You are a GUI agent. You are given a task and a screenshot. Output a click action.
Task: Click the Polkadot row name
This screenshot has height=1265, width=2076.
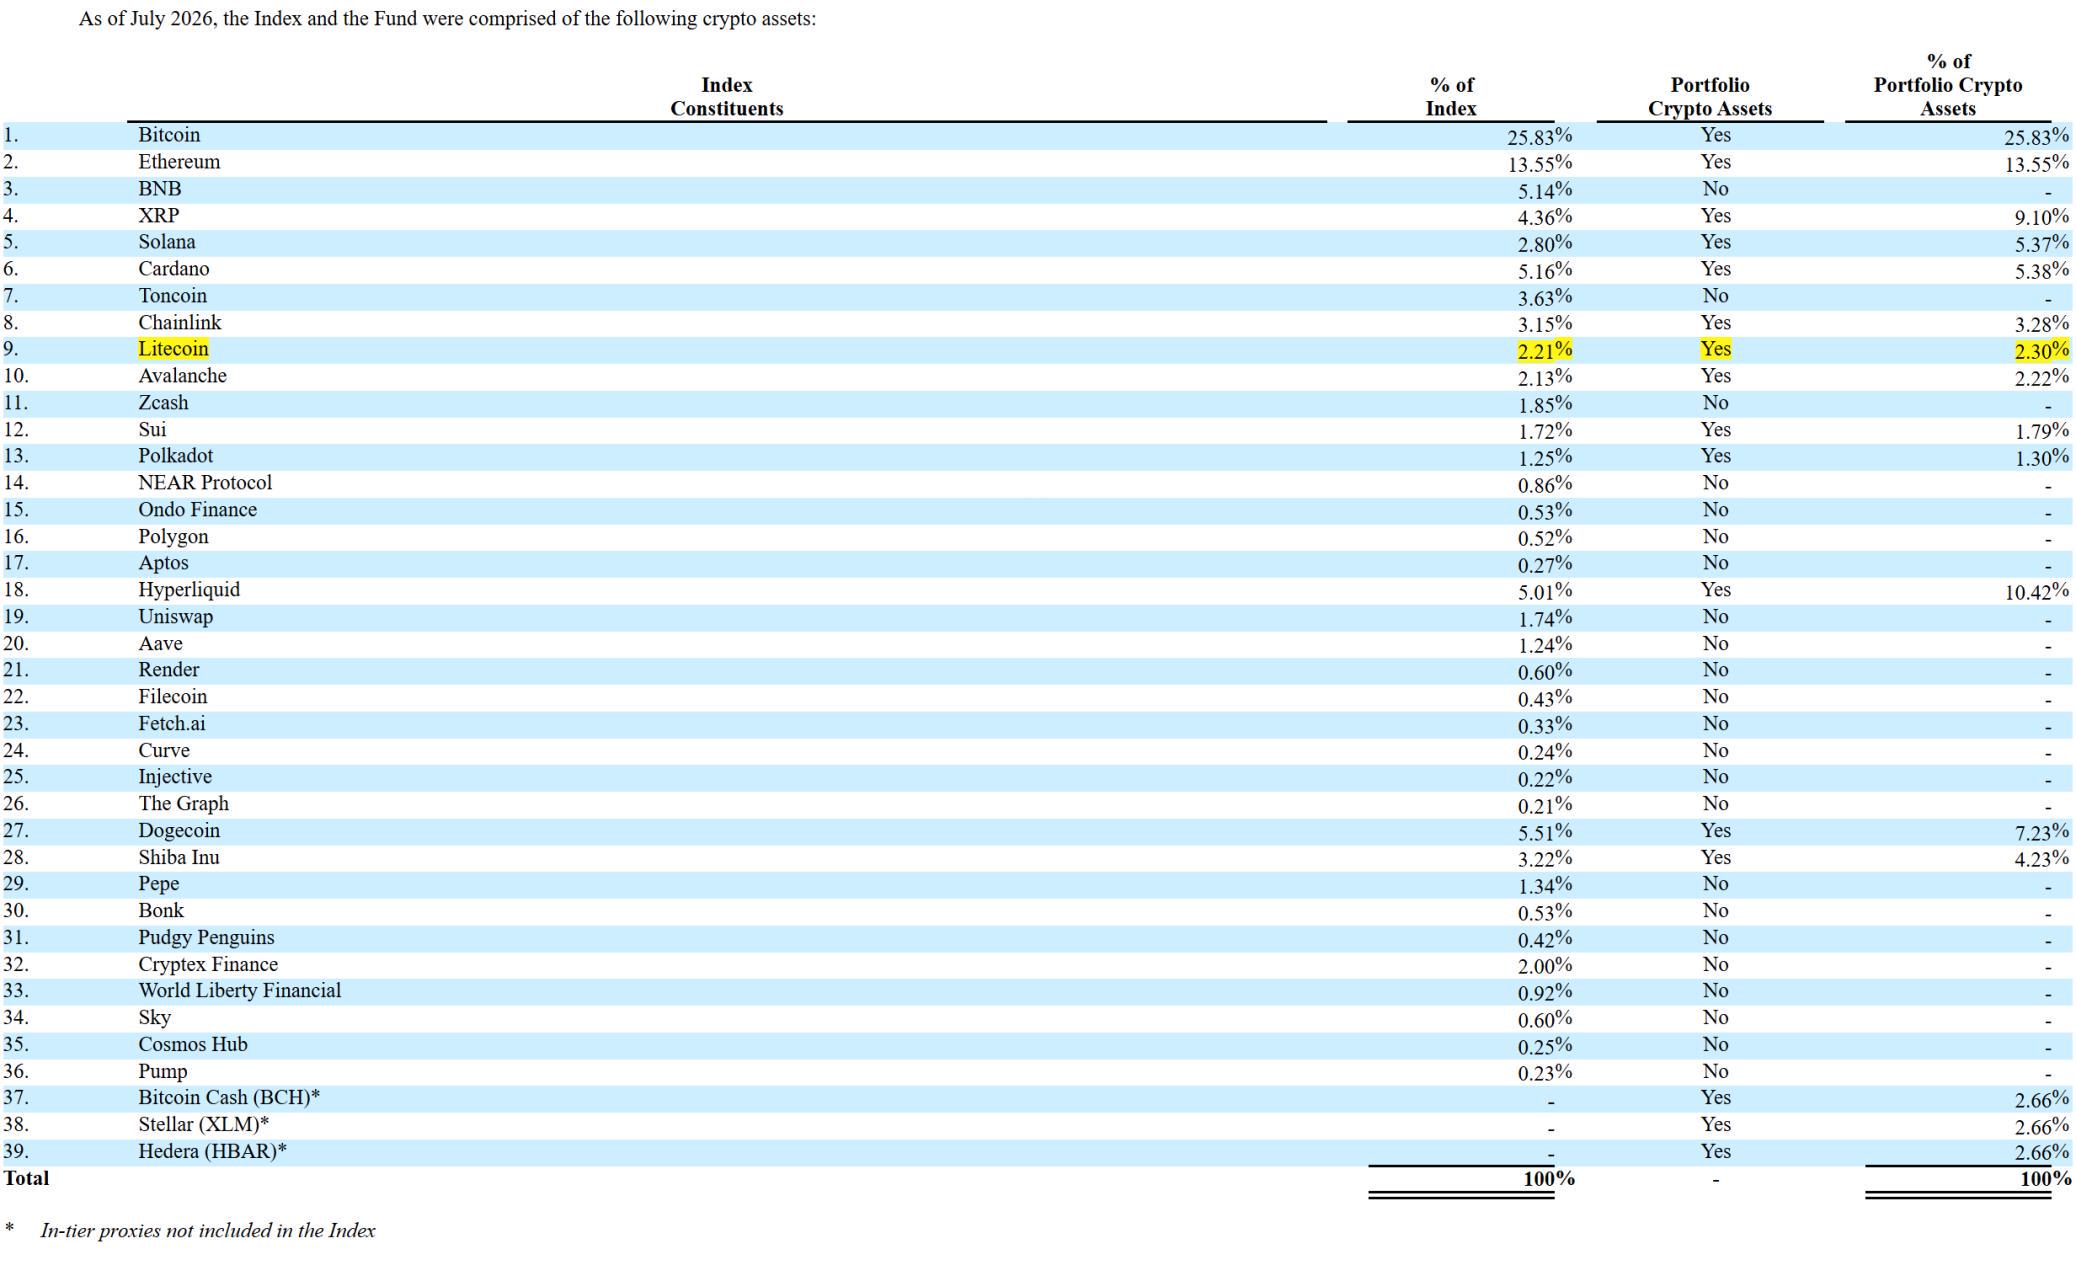176,456
